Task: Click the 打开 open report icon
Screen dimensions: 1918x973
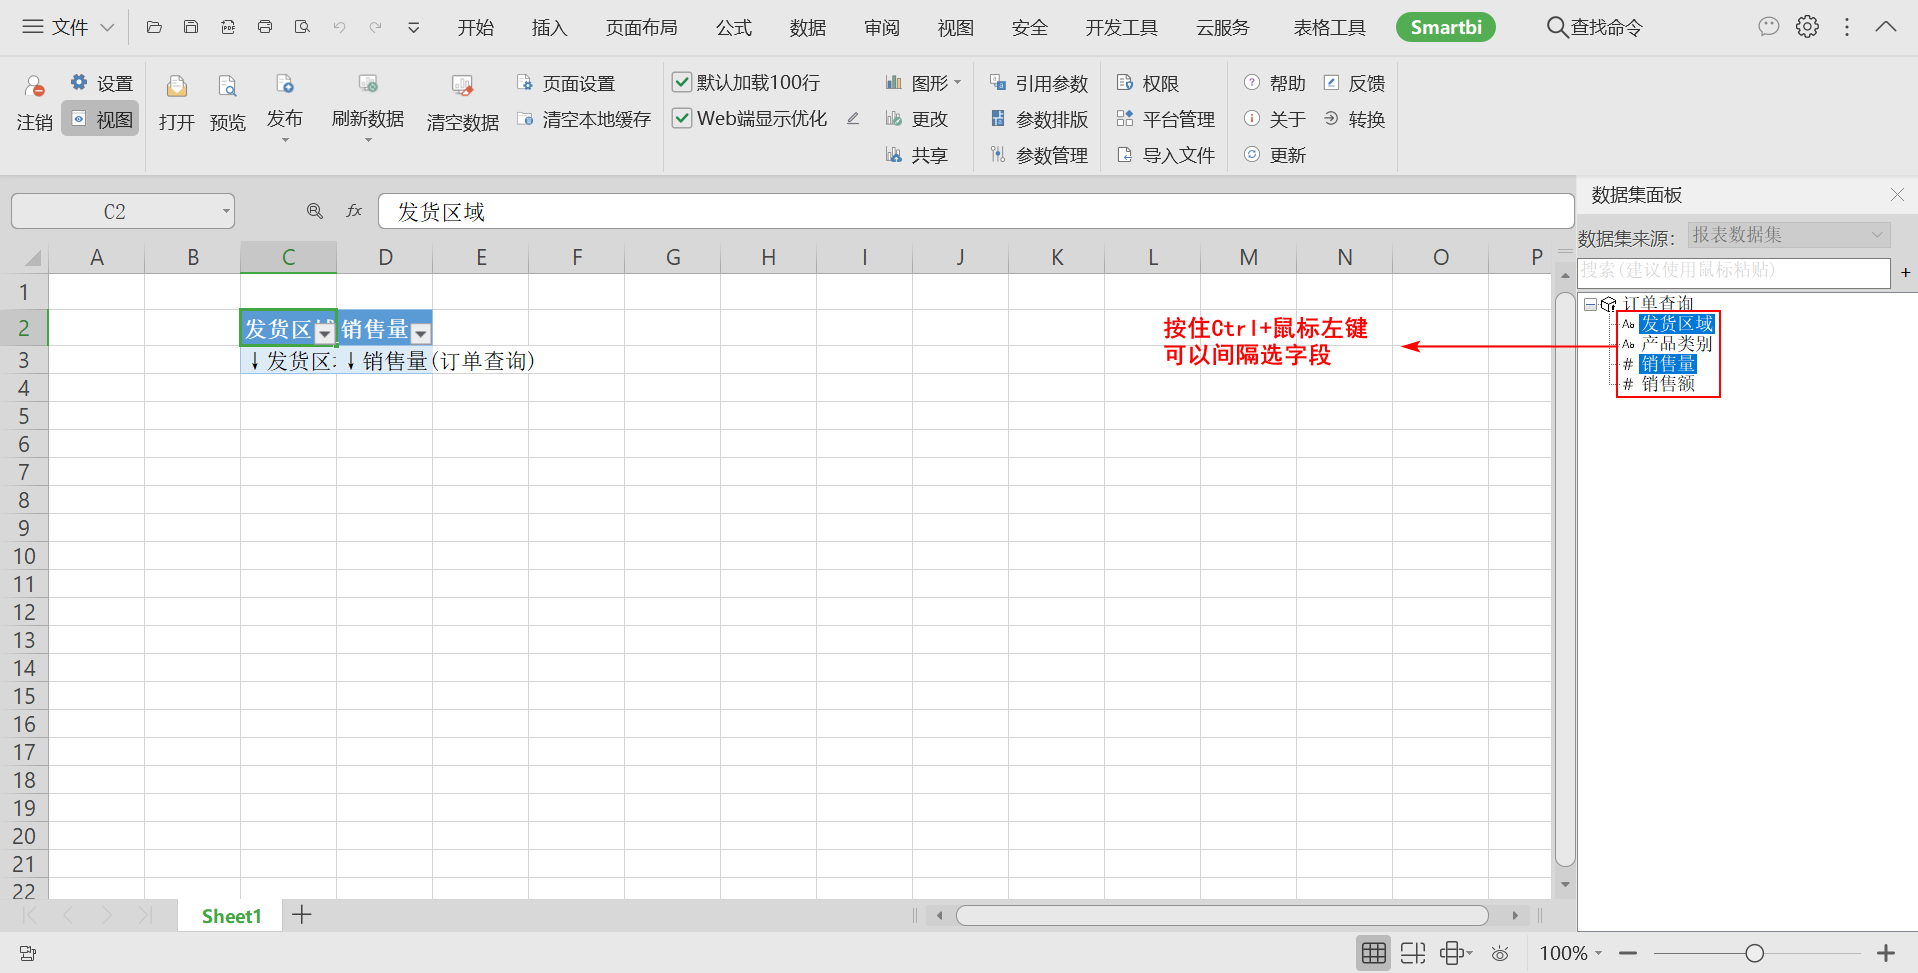Action: [x=177, y=87]
